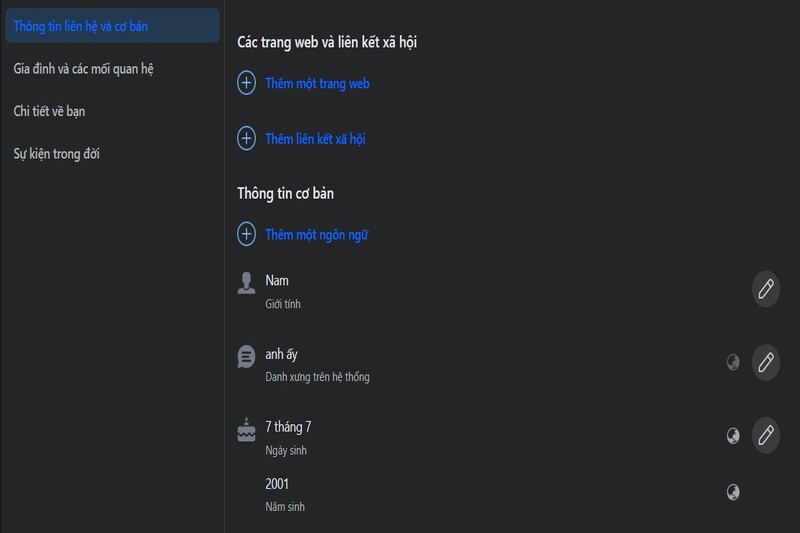Edit the Giới tính (Nam) entry with pencil
The width and height of the screenshot is (800, 533).
(x=765, y=289)
